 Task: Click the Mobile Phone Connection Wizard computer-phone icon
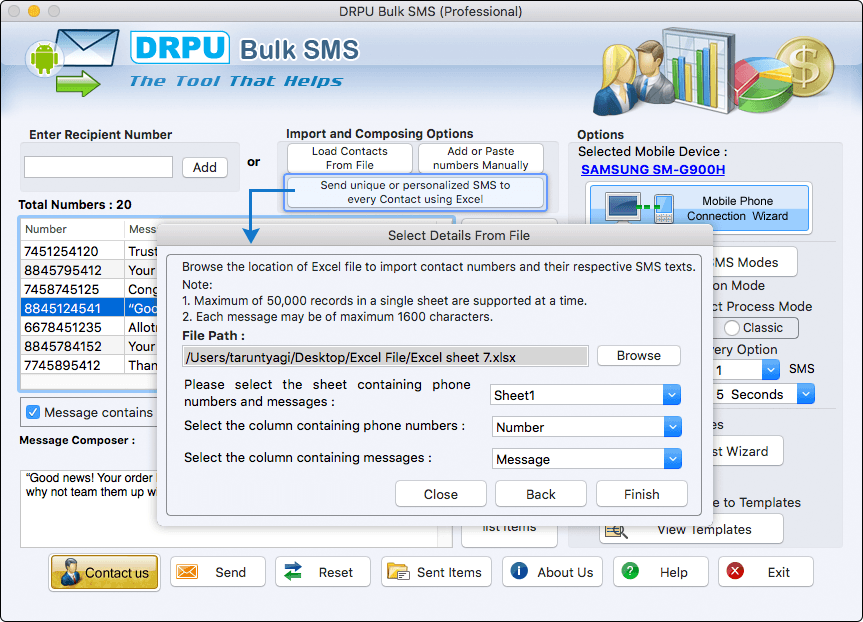(639, 208)
